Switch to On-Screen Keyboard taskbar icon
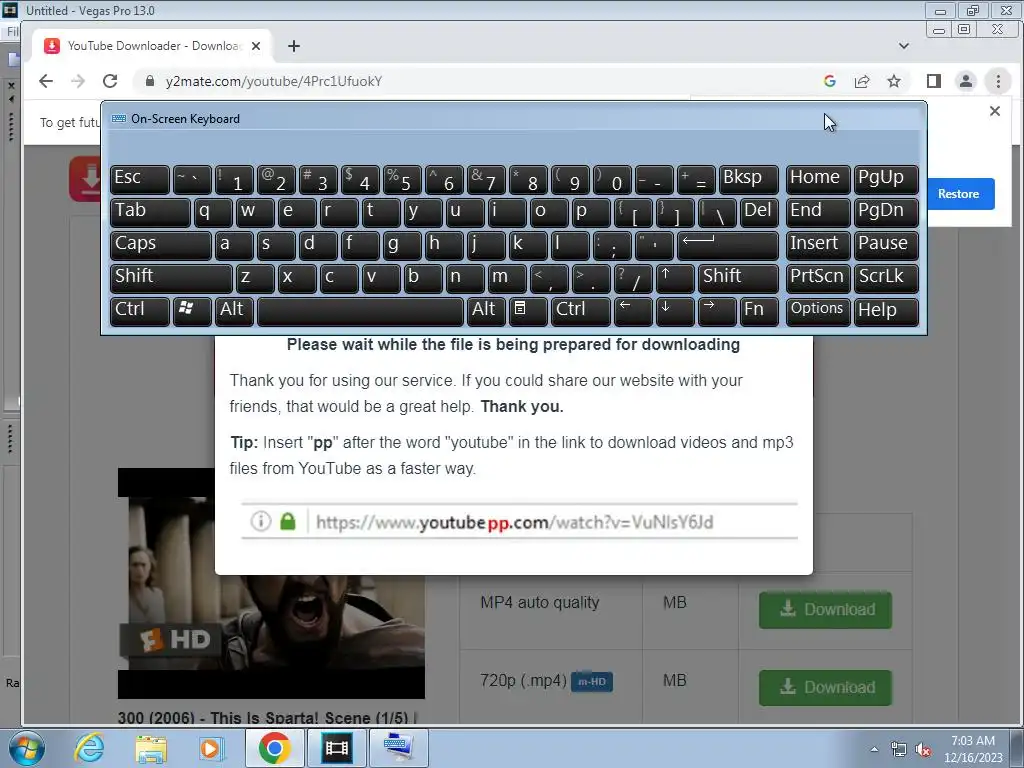1024x768 pixels. pos(398,748)
